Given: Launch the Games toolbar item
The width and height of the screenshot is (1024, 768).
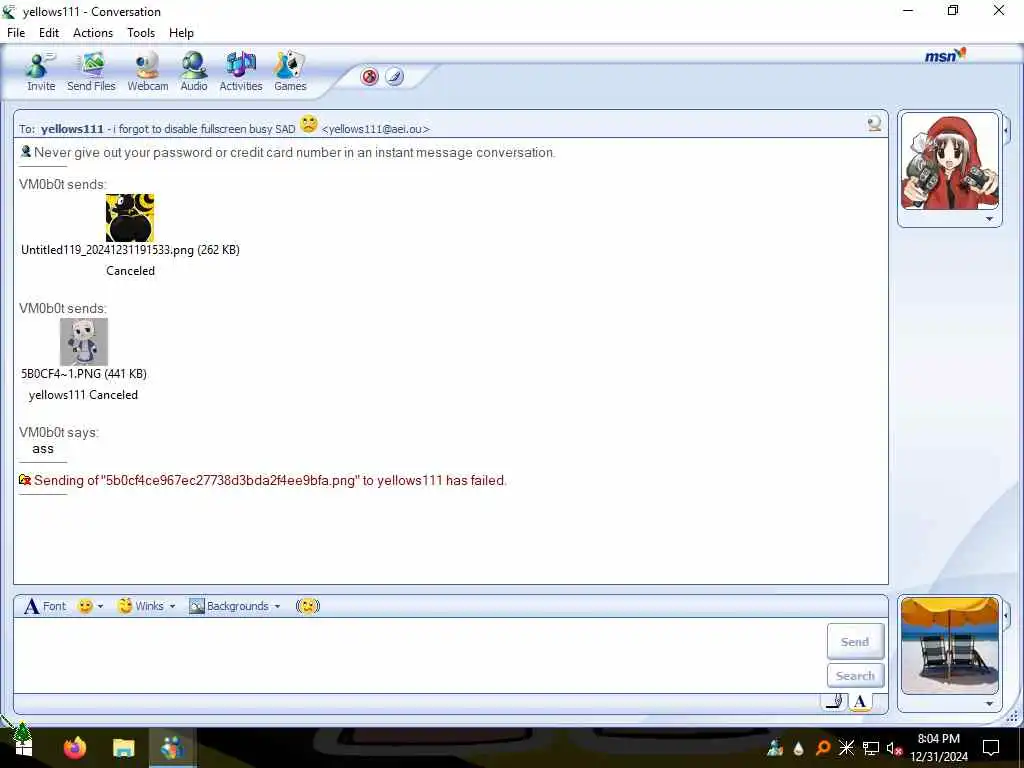Looking at the screenshot, I should 290,72.
